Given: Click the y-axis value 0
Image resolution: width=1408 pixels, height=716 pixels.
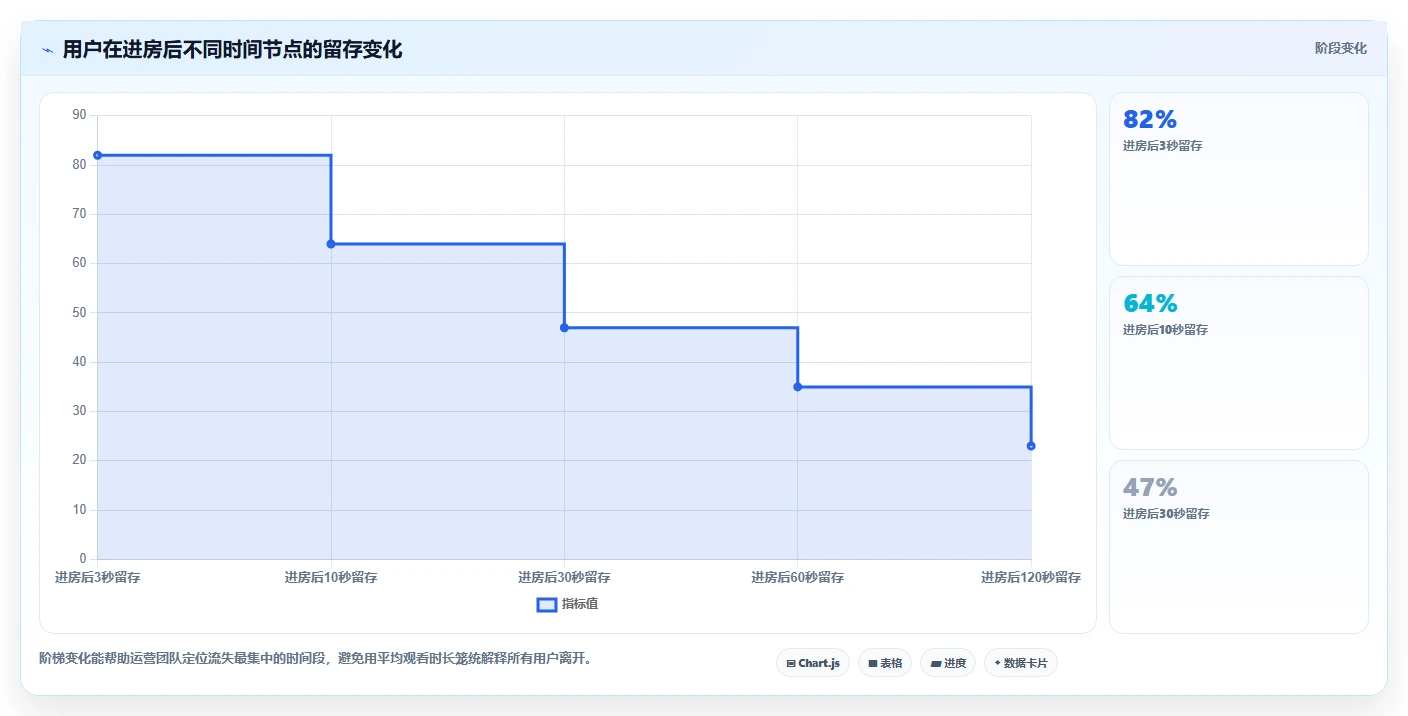Looking at the screenshot, I should pyautogui.click(x=83, y=558).
